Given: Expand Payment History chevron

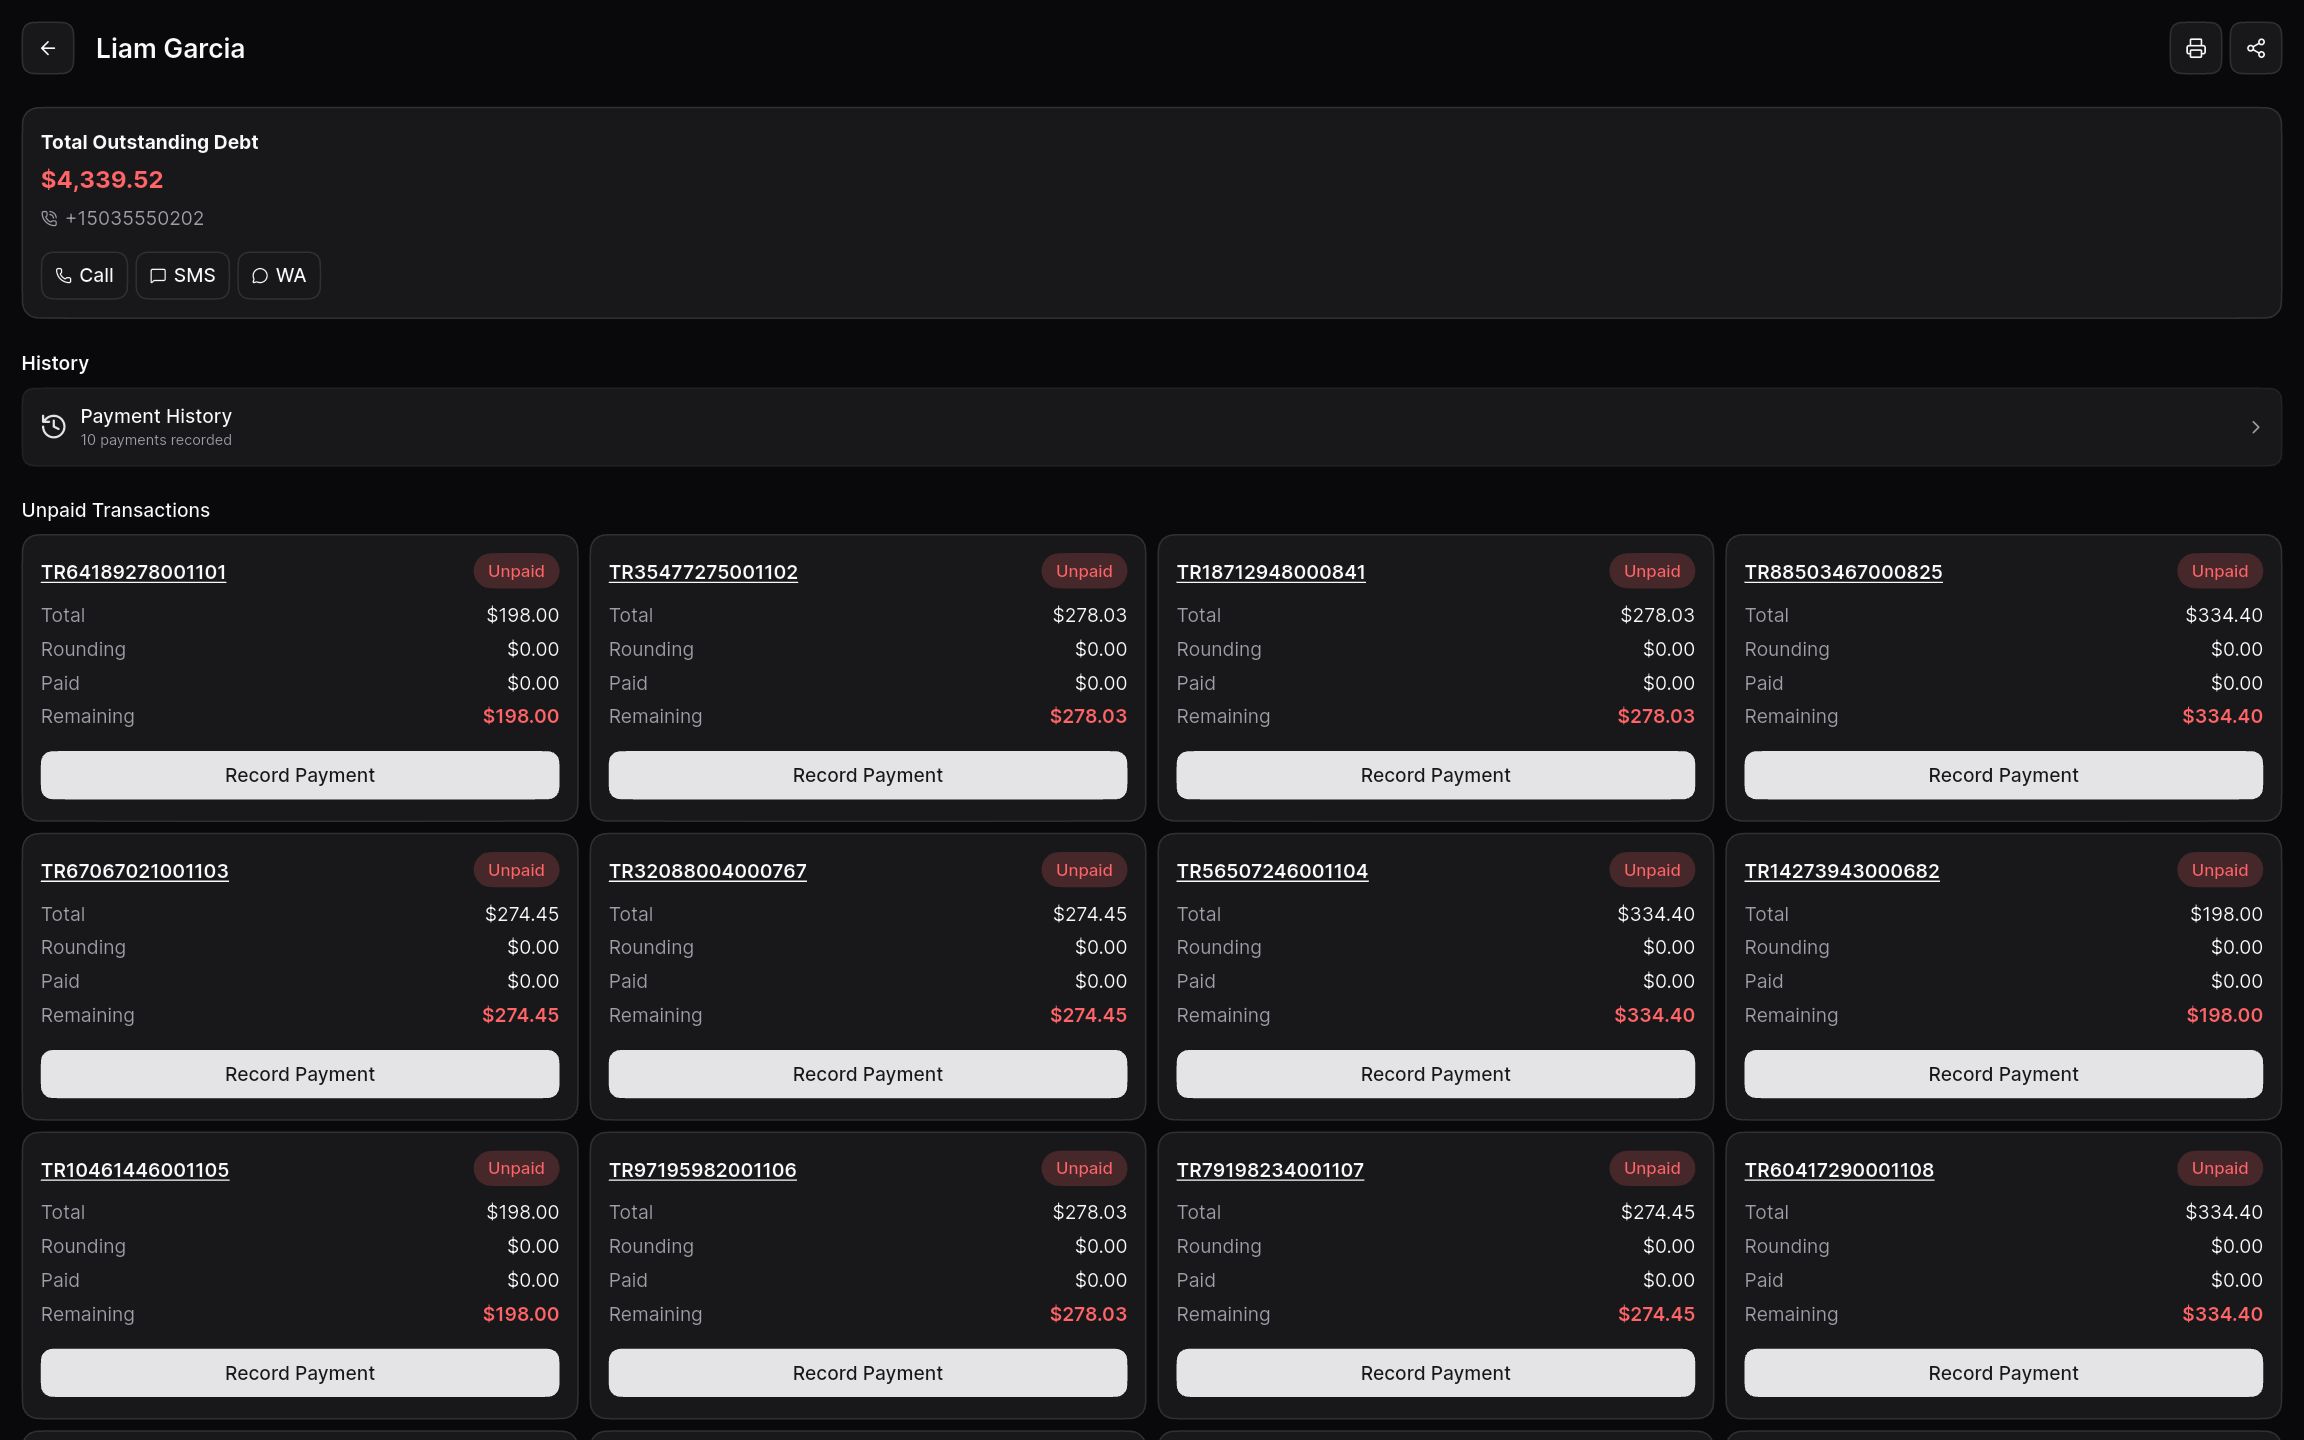Looking at the screenshot, I should 2255,427.
